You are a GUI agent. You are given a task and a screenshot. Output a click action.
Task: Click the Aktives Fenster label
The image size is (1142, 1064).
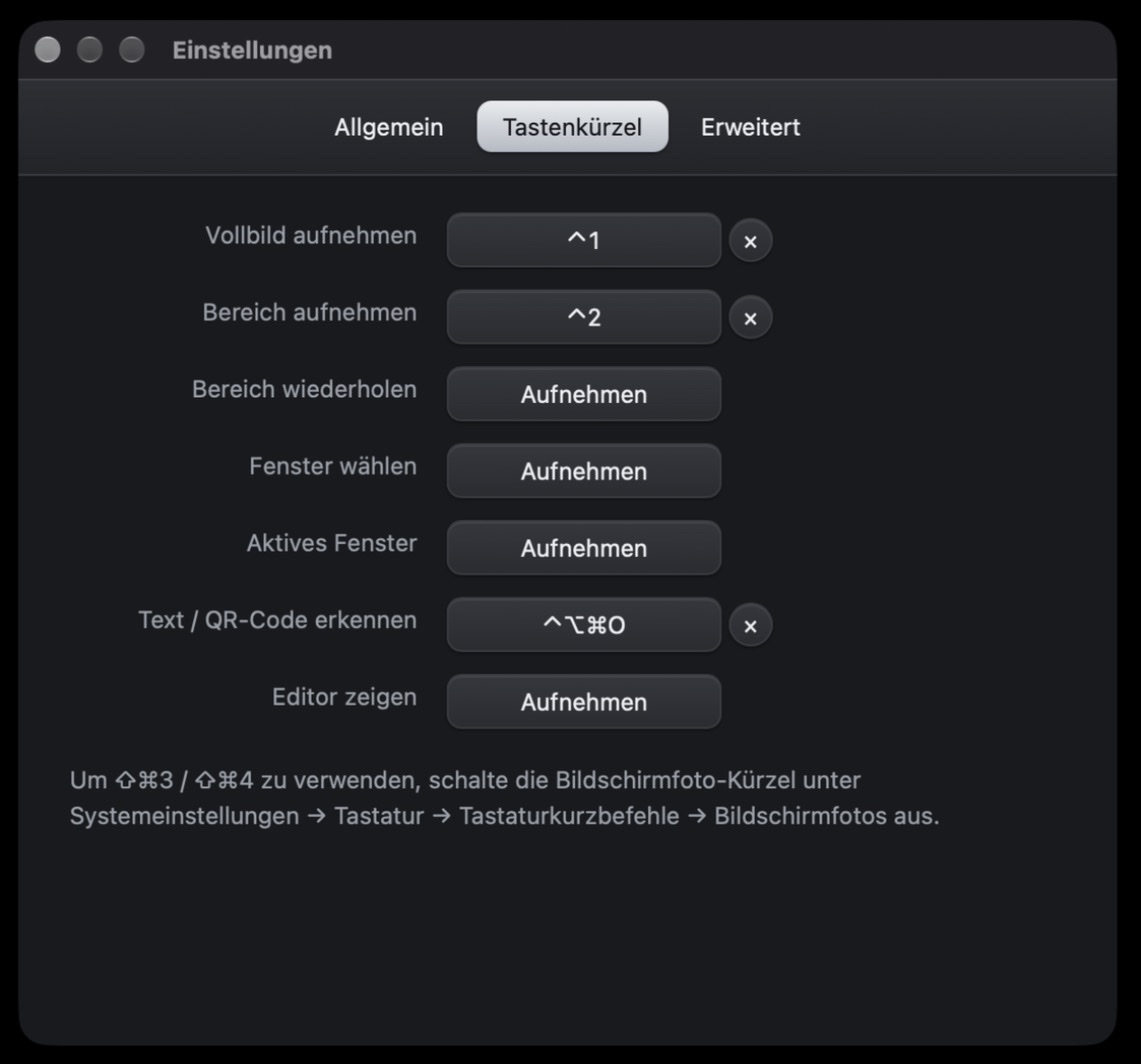(x=332, y=543)
